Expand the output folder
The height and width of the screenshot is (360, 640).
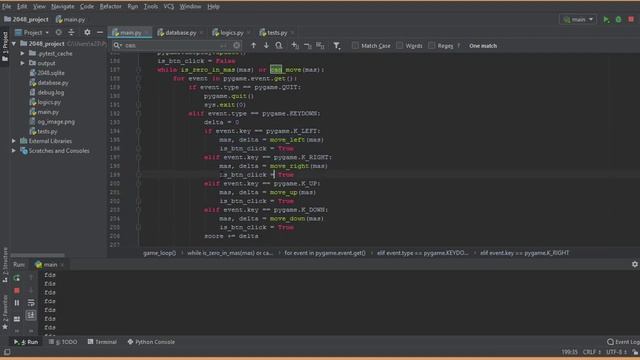[x=22, y=63]
